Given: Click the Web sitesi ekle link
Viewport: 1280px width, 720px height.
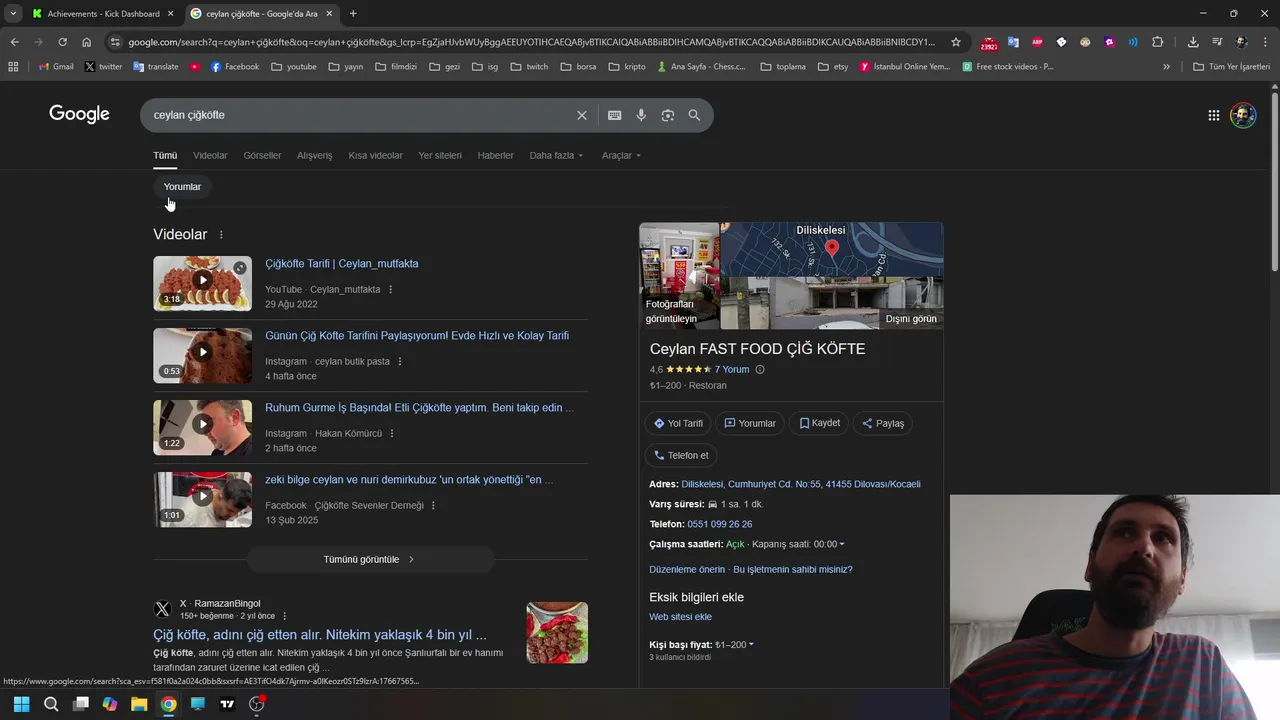Looking at the screenshot, I should coord(680,617).
